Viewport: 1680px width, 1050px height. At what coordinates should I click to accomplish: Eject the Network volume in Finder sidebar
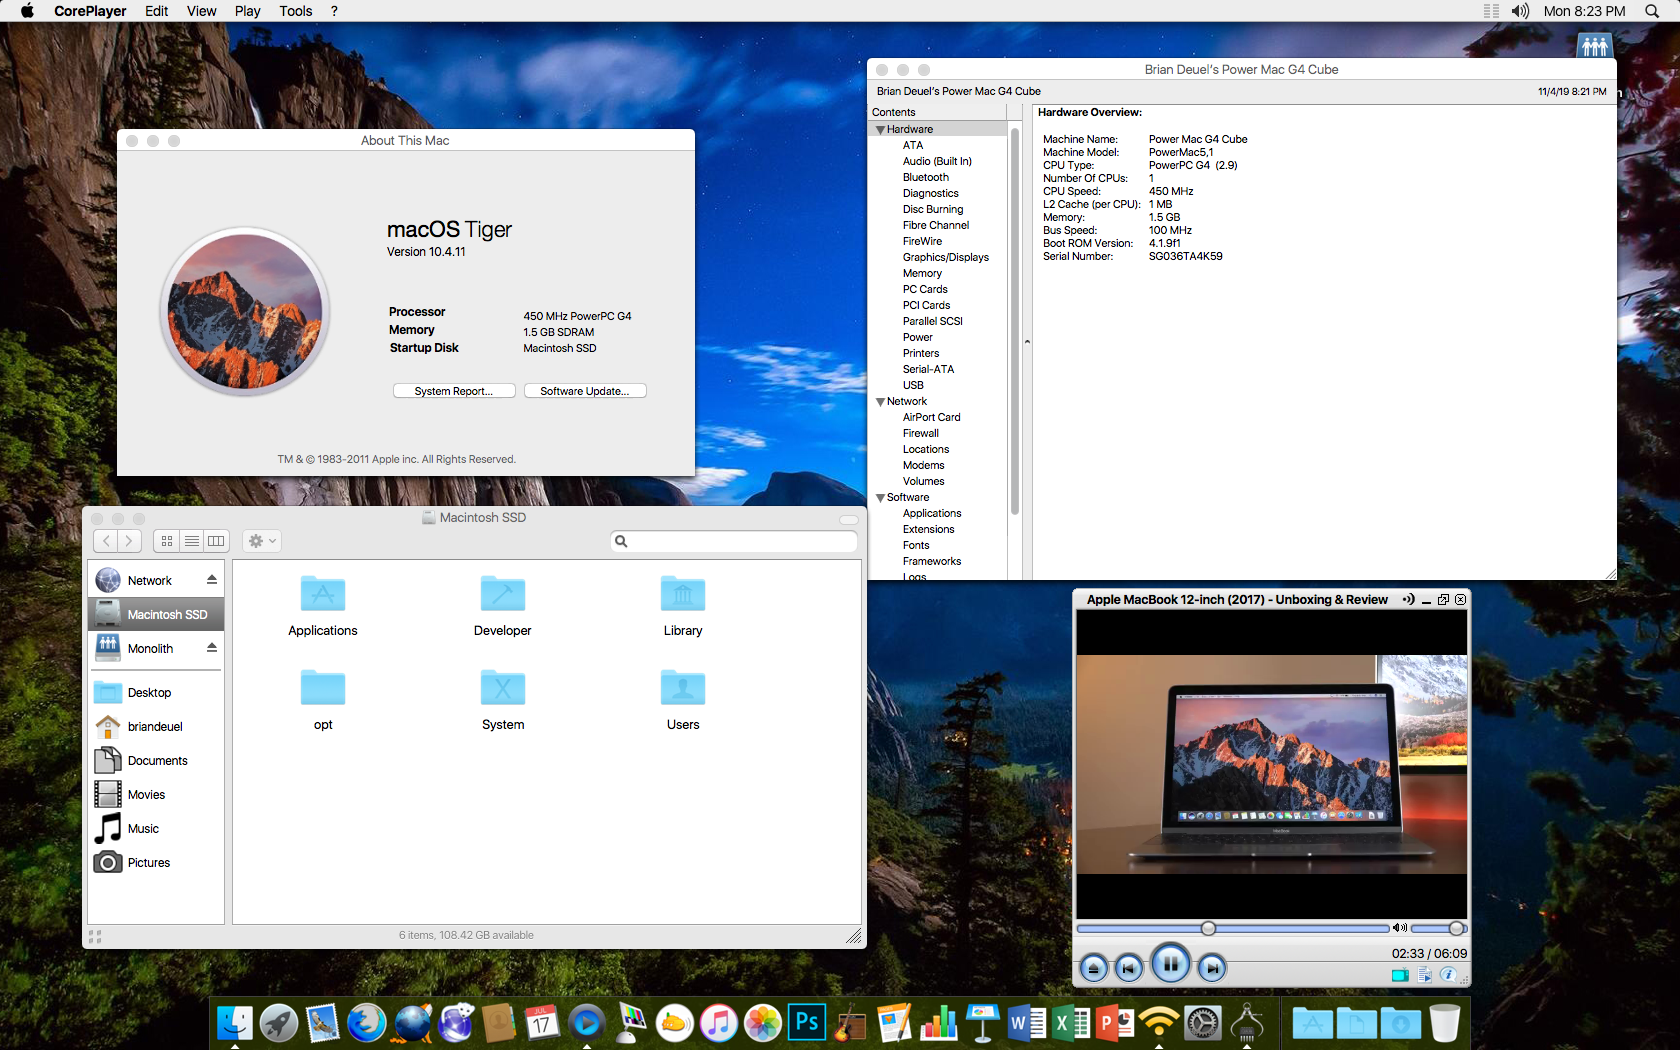(x=212, y=580)
